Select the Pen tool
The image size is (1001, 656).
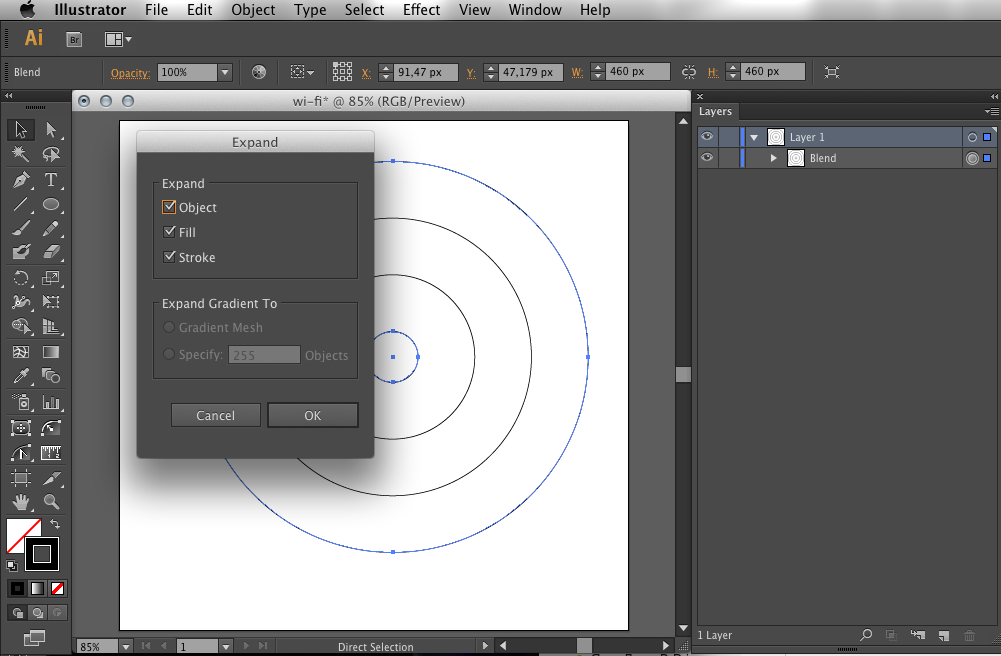[x=20, y=180]
